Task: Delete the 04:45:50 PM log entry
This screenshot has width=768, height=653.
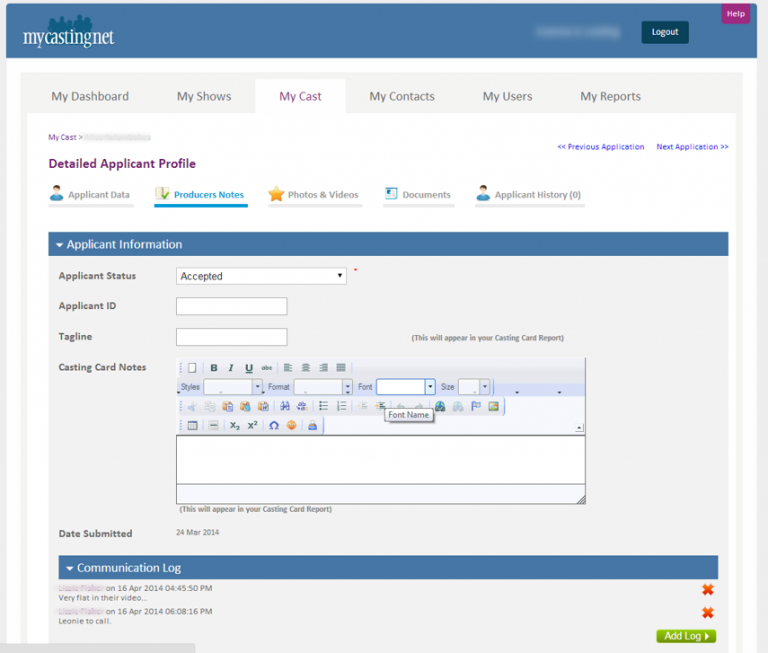Action: coord(707,589)
